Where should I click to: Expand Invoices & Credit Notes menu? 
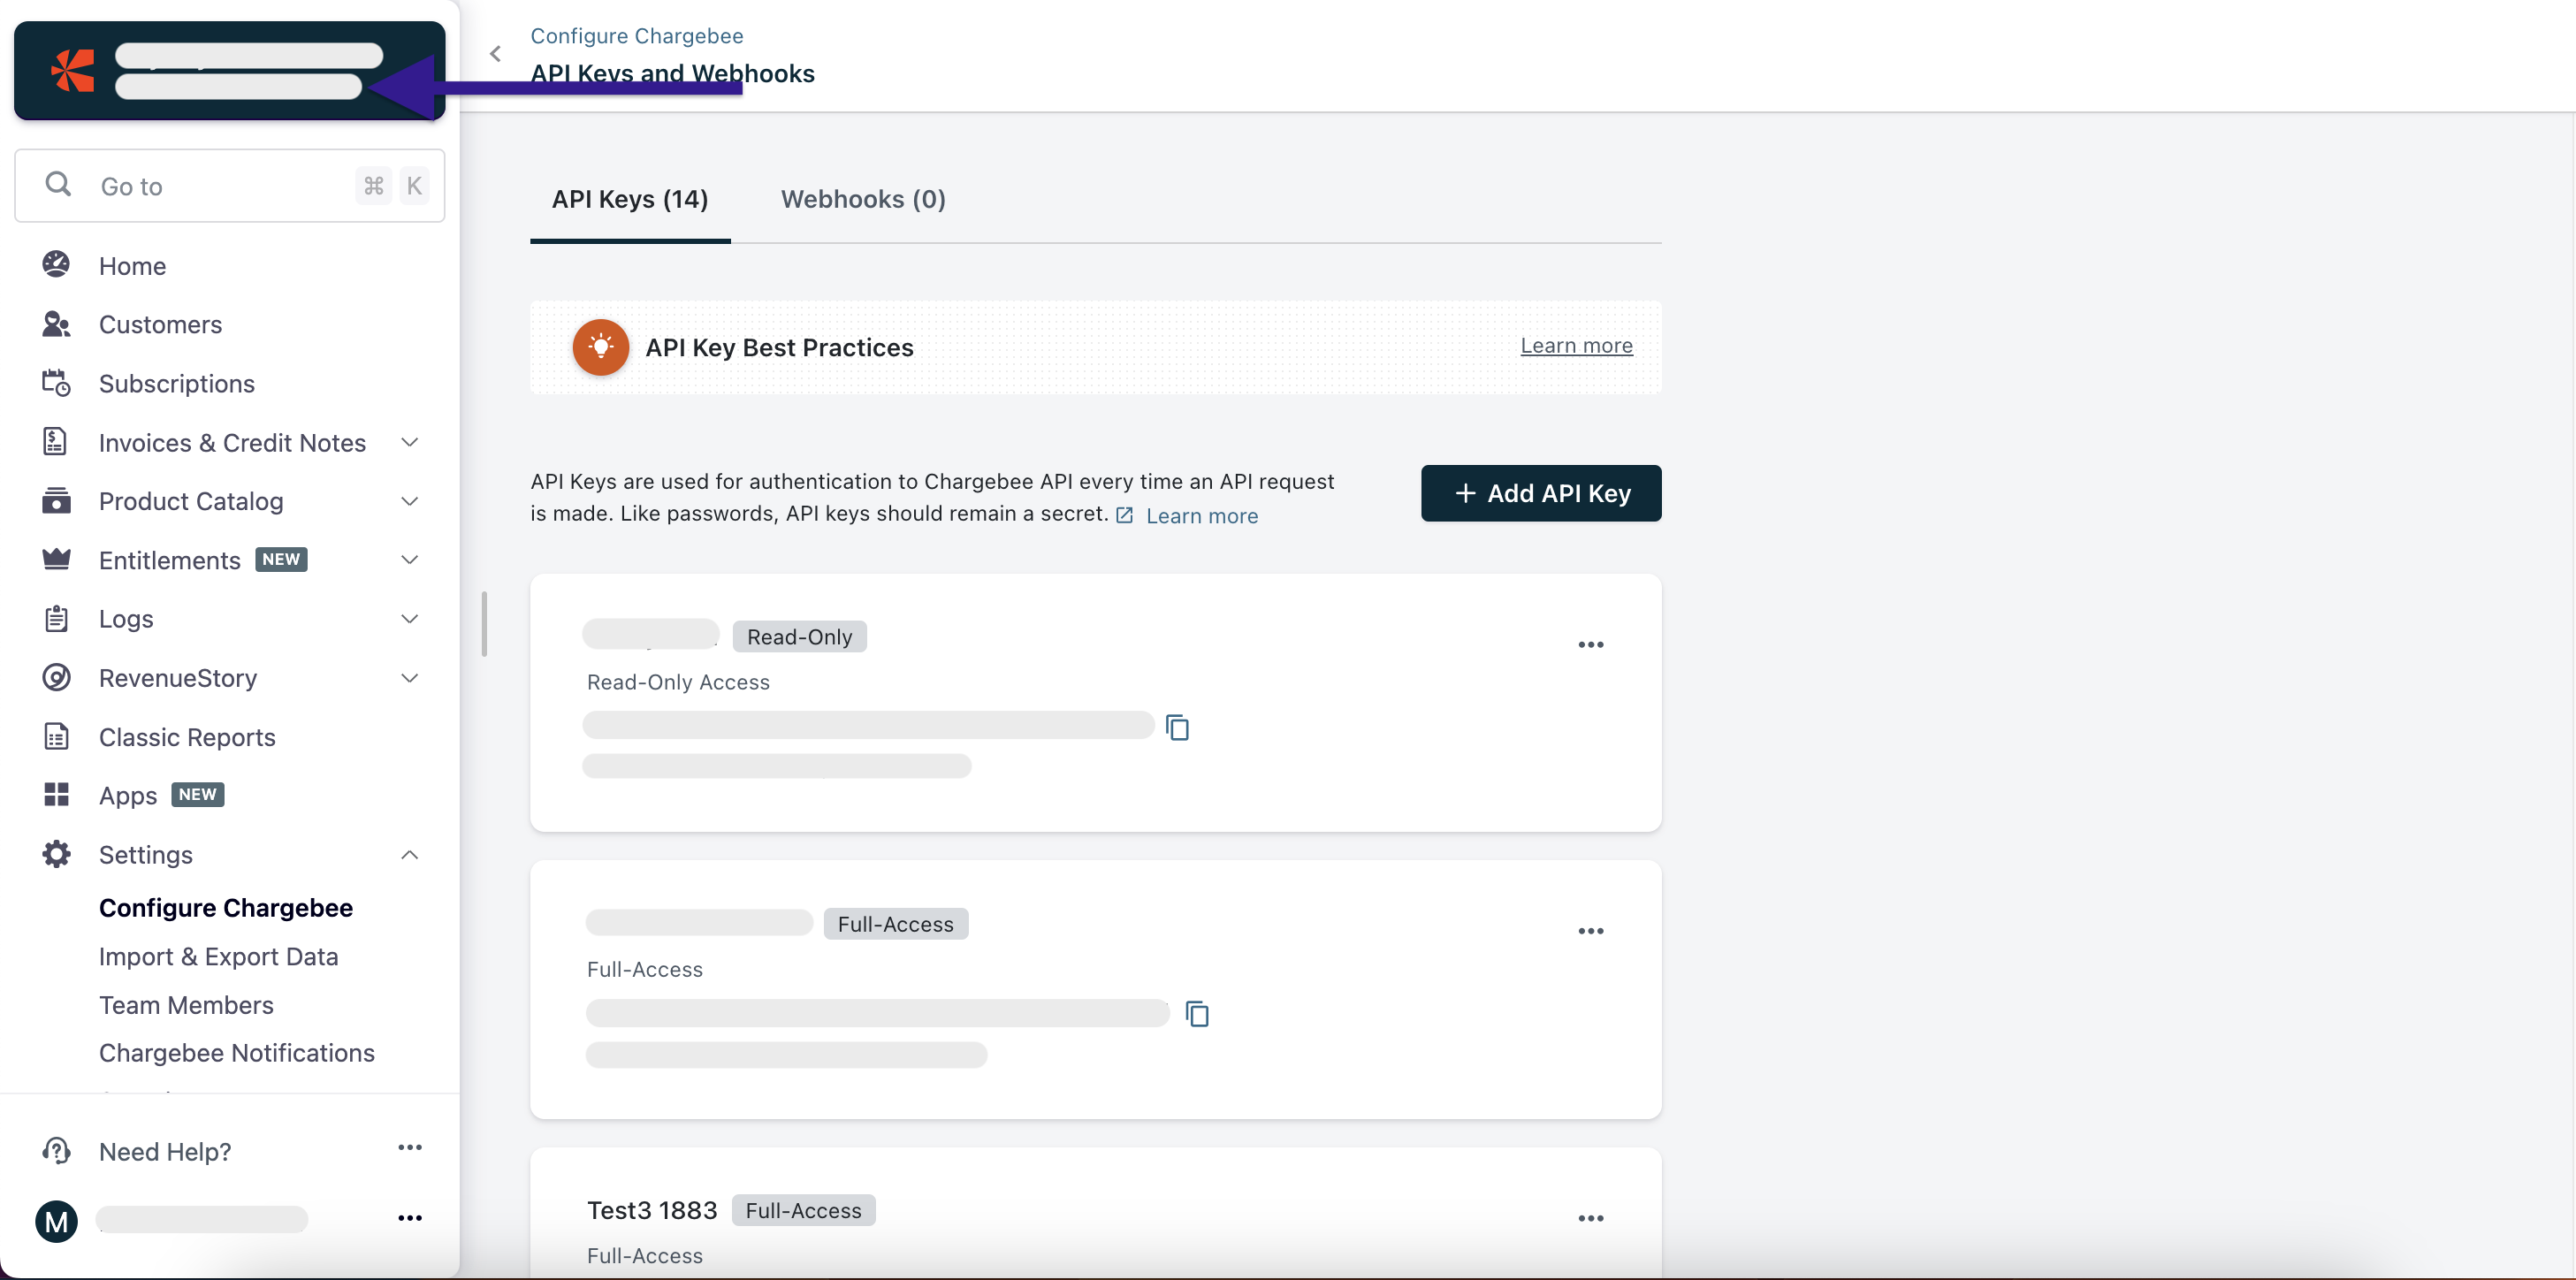(x=409, y=442)
